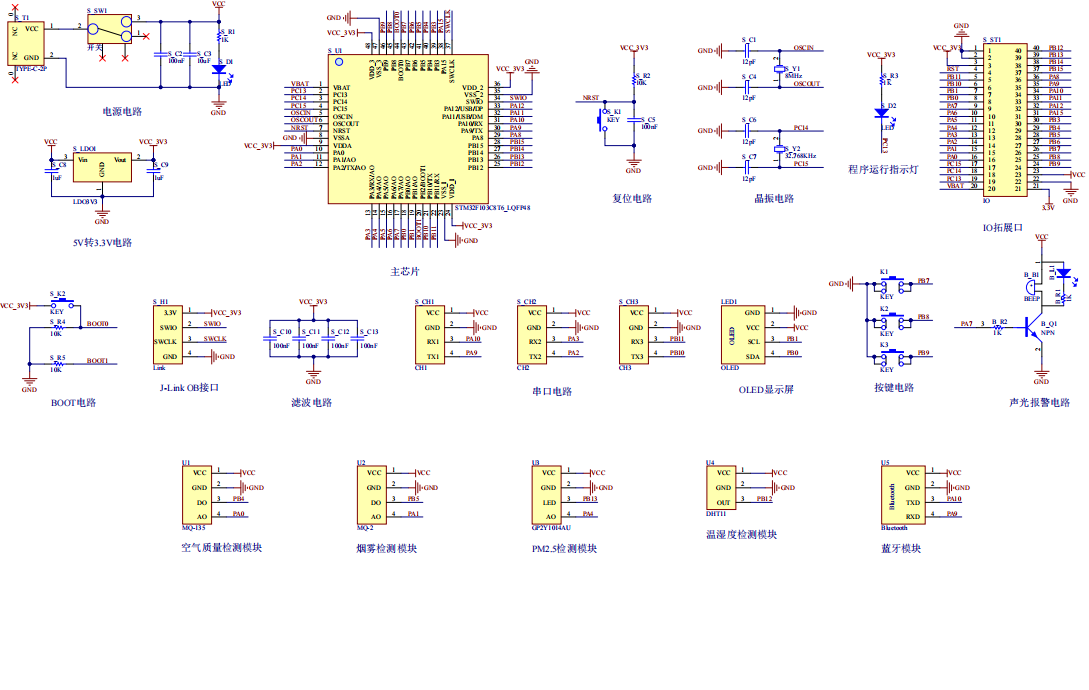This screenshot has width=1089, height=690.
Task: Click the 'J-Link OB接口' section label
Action: pos(189,388)
